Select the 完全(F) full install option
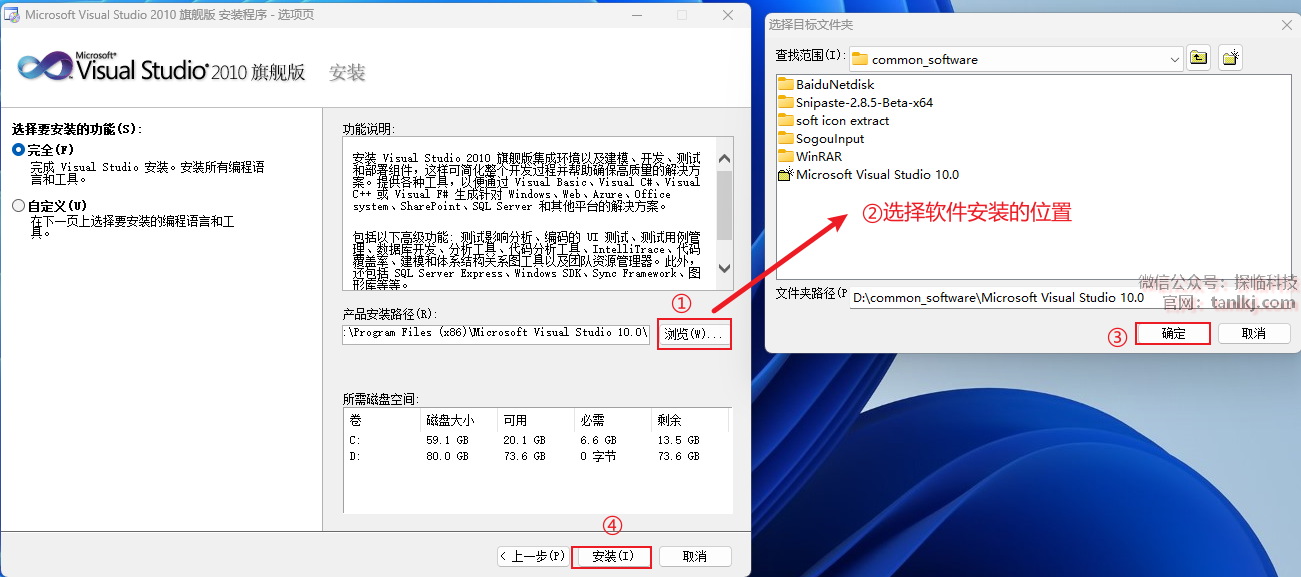 pos(19,150)
